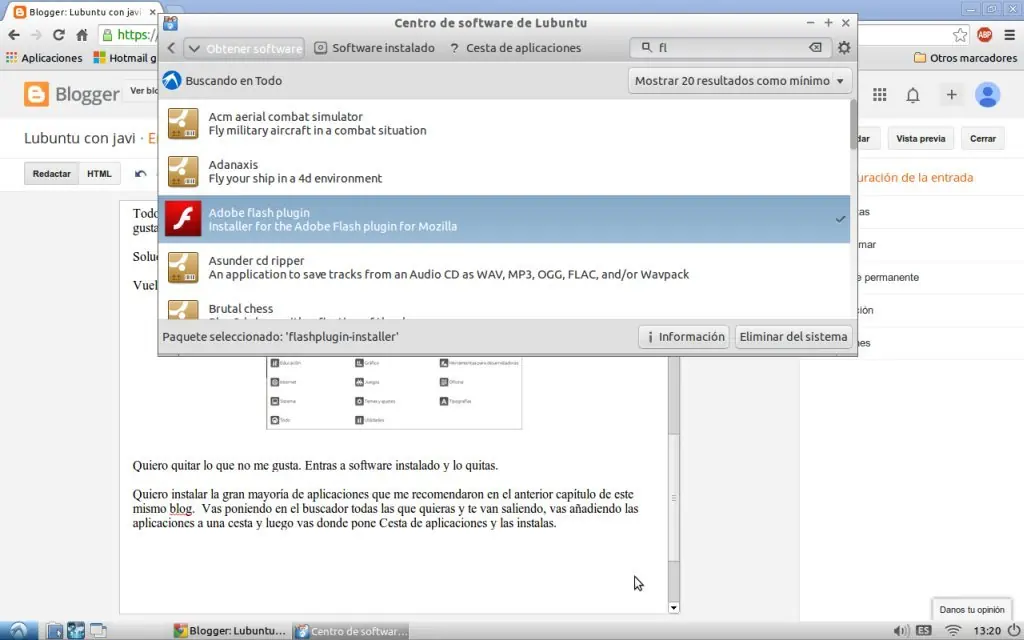Click the Asunder cd ripper package icon
This screenshot has width=1024, height=640.
click(183, 267)
